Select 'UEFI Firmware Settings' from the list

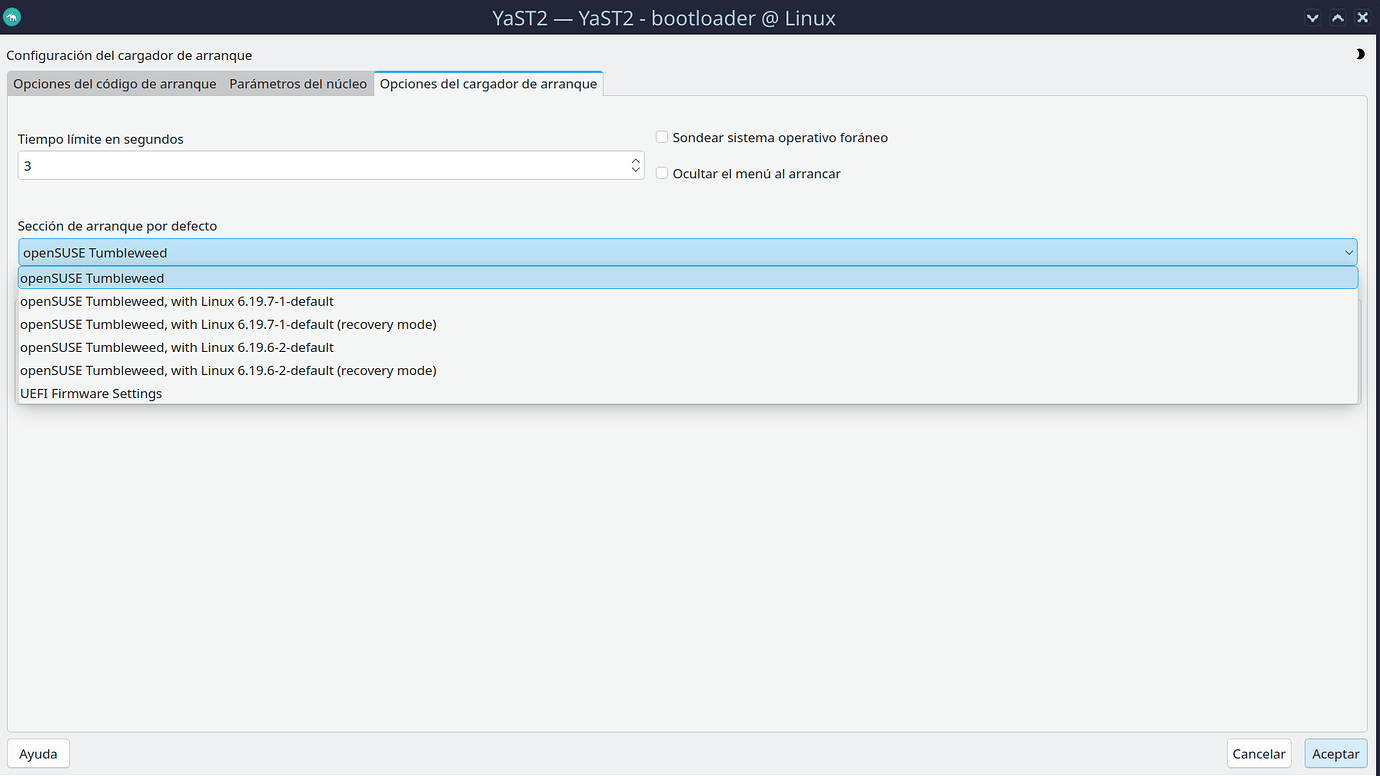[x=91, y=393]
